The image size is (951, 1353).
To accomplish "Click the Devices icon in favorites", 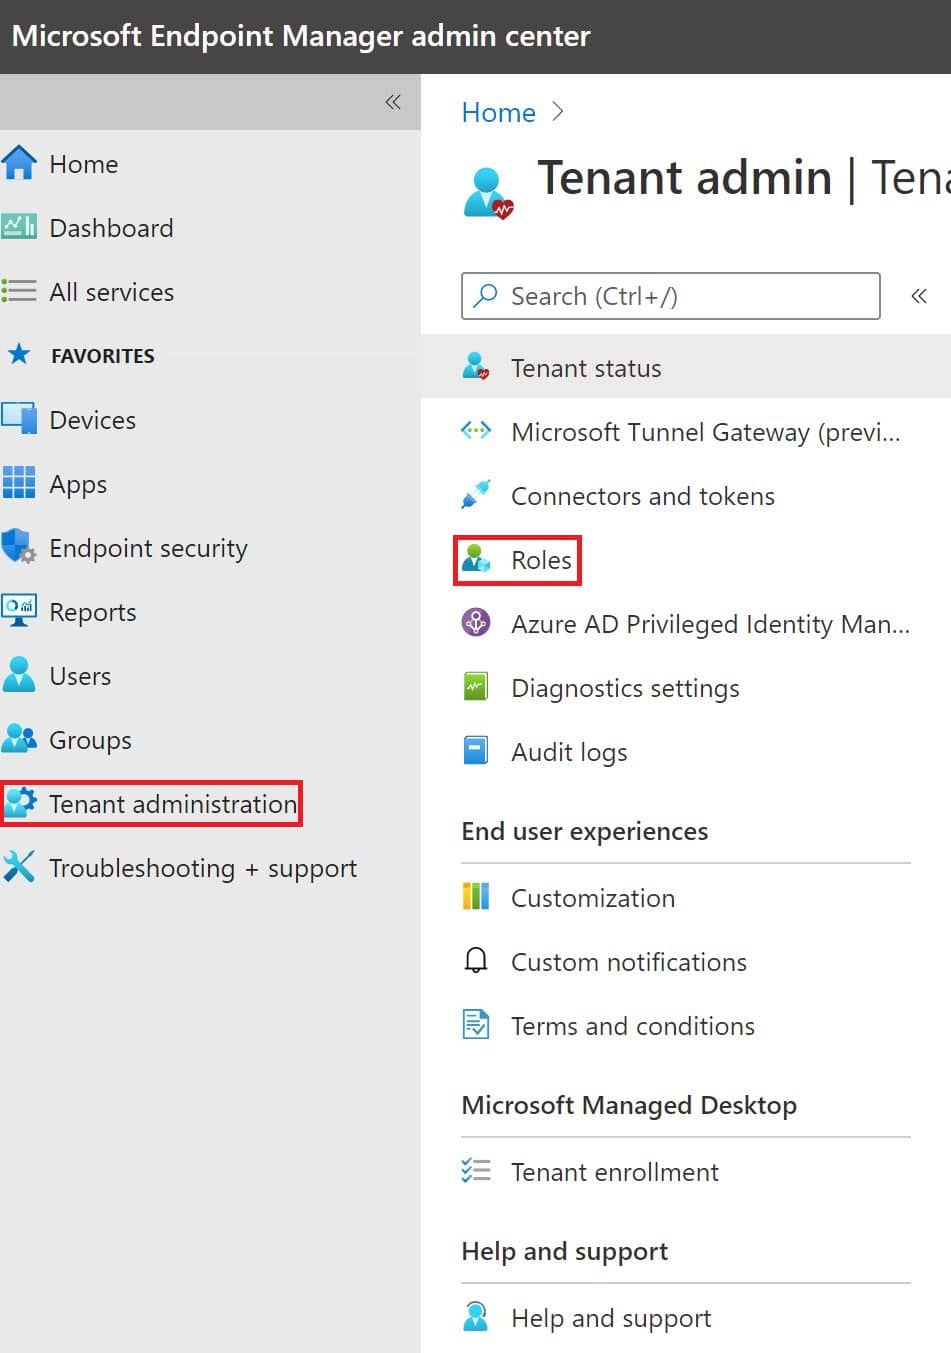I will click(x=19, y=419).
